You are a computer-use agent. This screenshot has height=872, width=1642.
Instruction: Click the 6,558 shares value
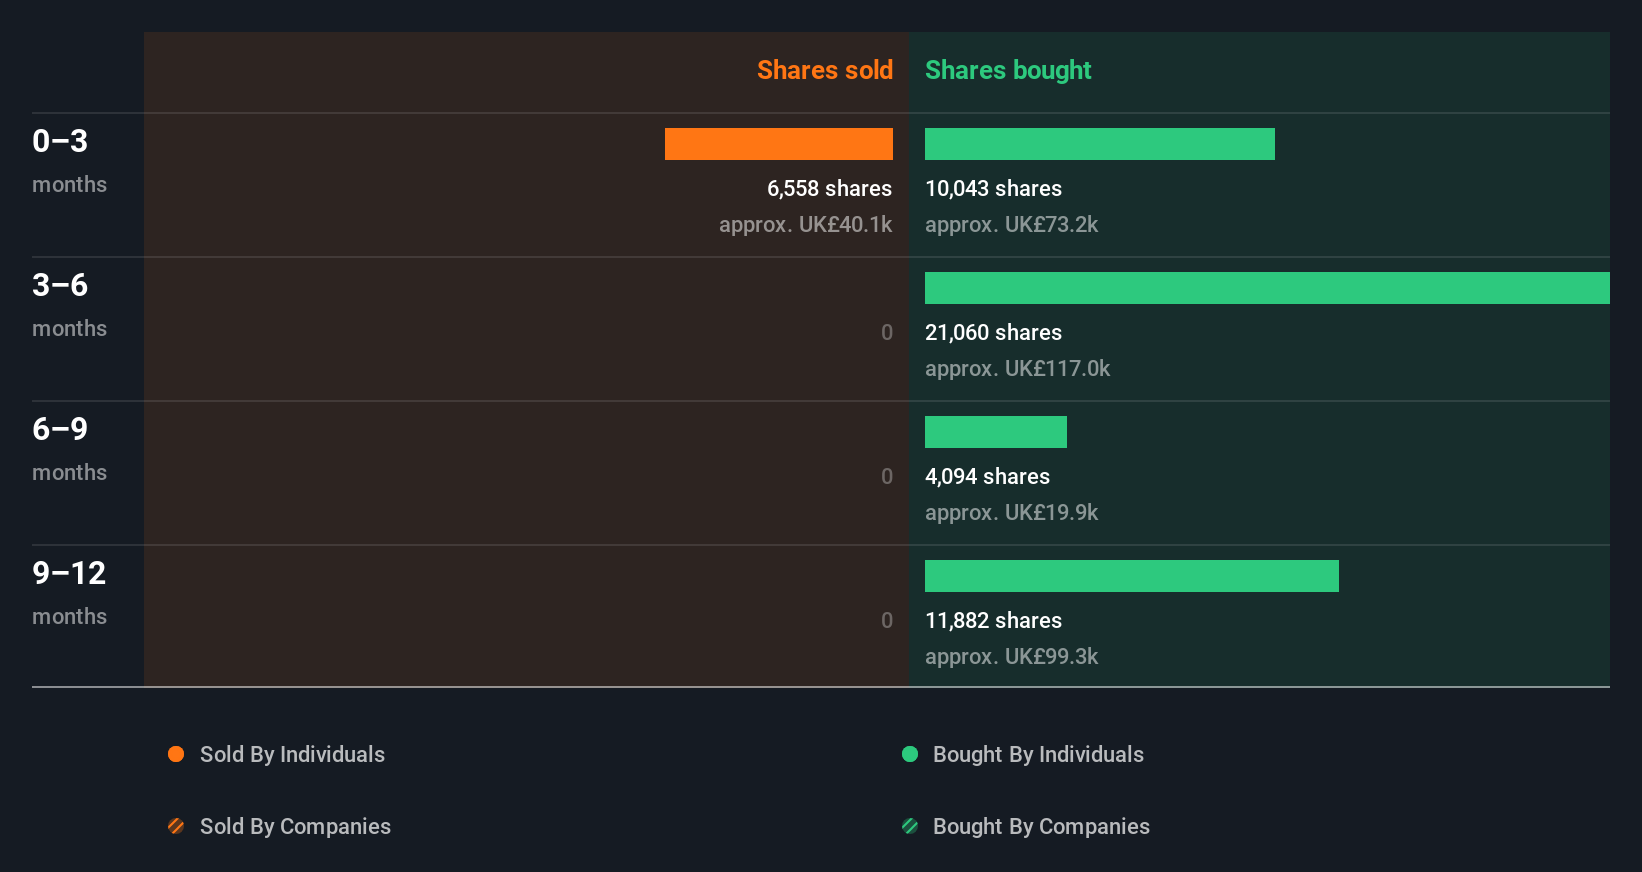829,188
